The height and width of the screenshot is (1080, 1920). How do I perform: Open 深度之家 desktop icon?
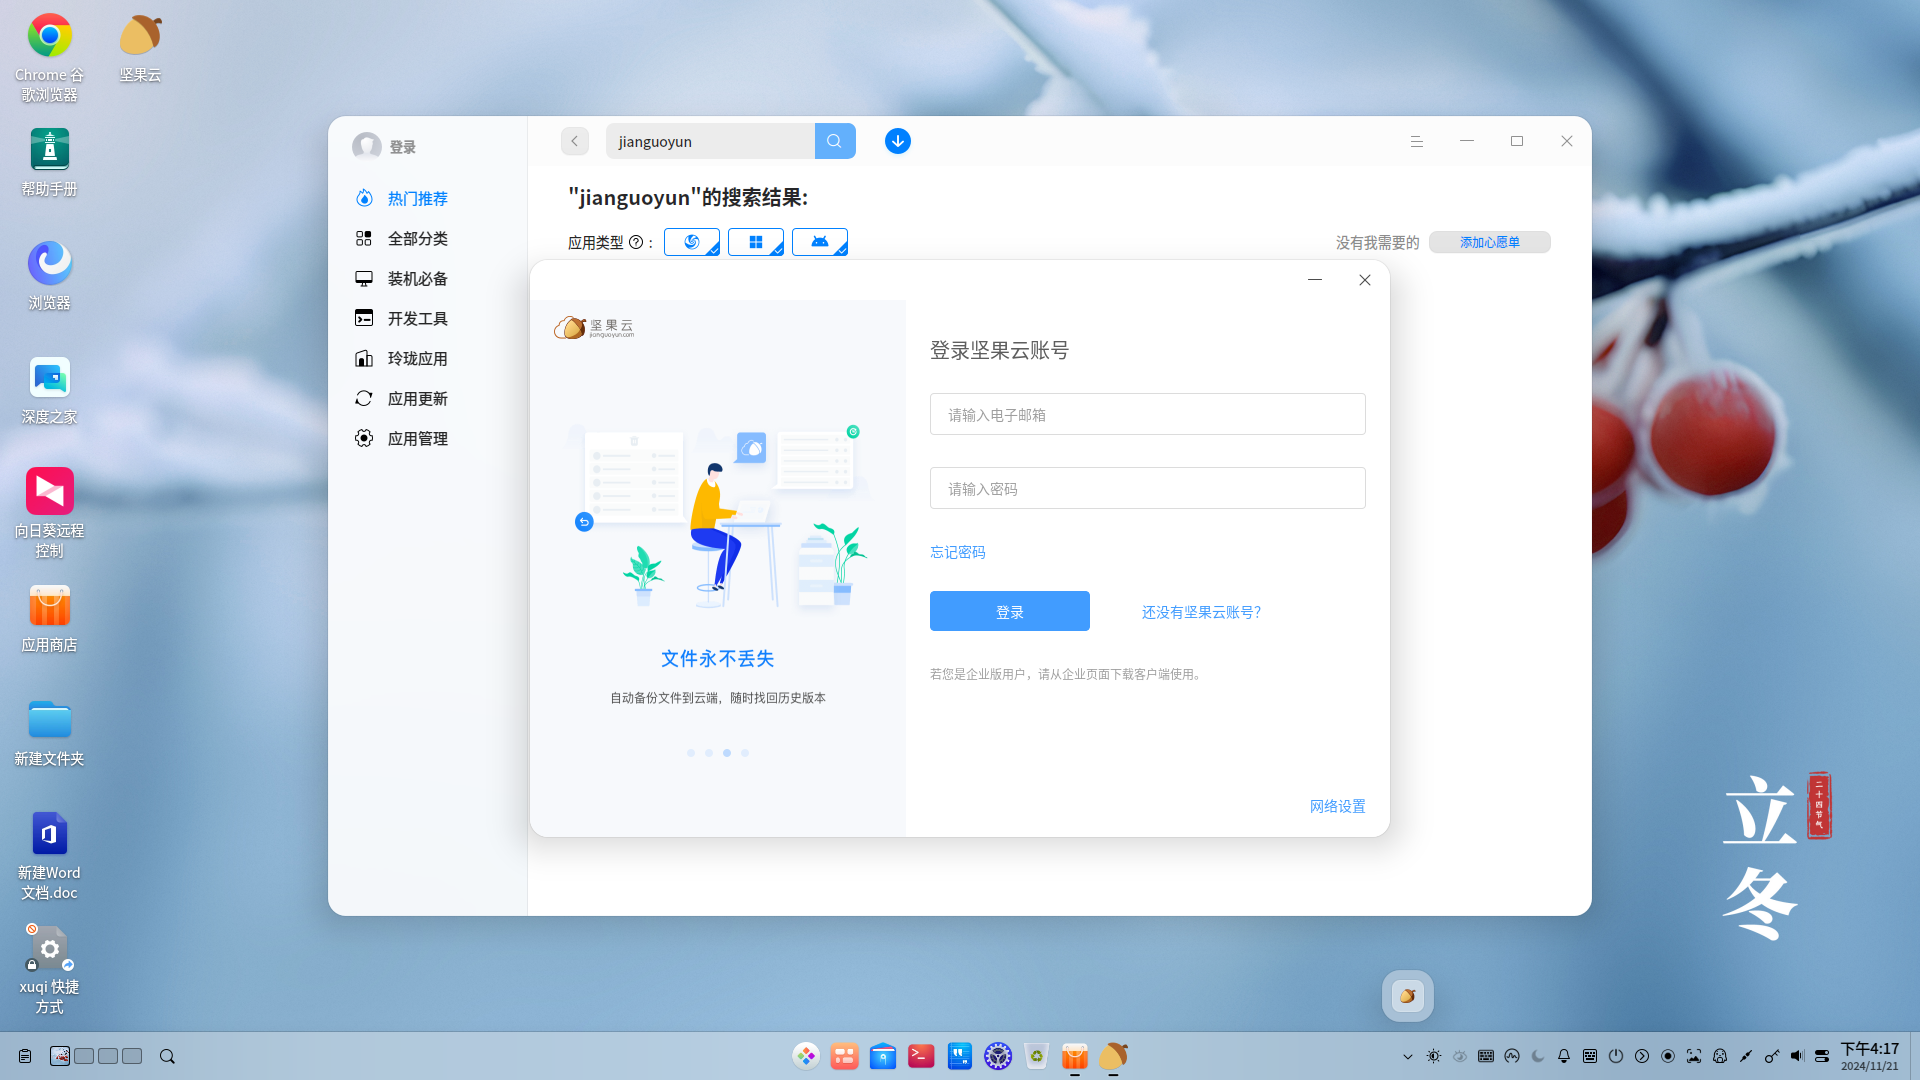(x=49, y=390)
